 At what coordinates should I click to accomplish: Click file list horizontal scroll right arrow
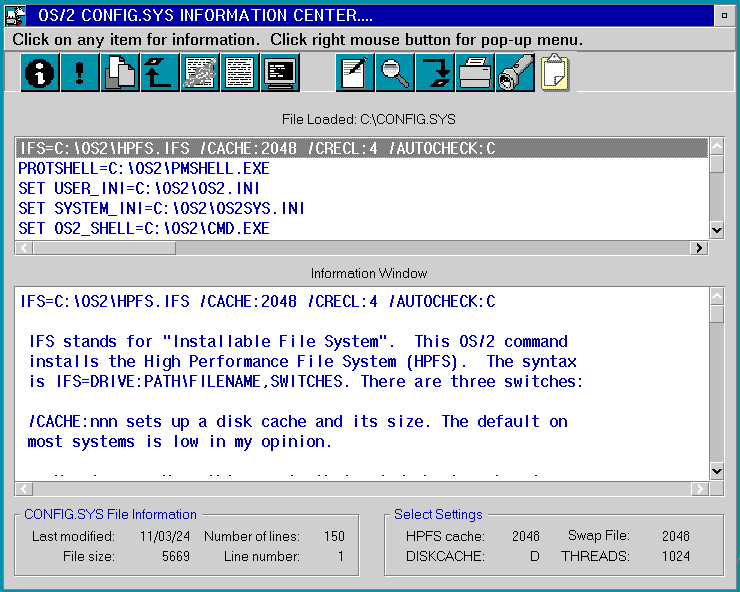point(699,248)
